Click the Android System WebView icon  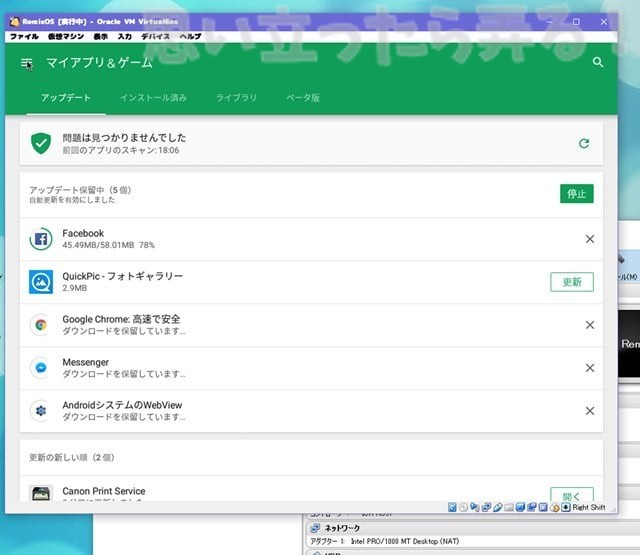41,411
